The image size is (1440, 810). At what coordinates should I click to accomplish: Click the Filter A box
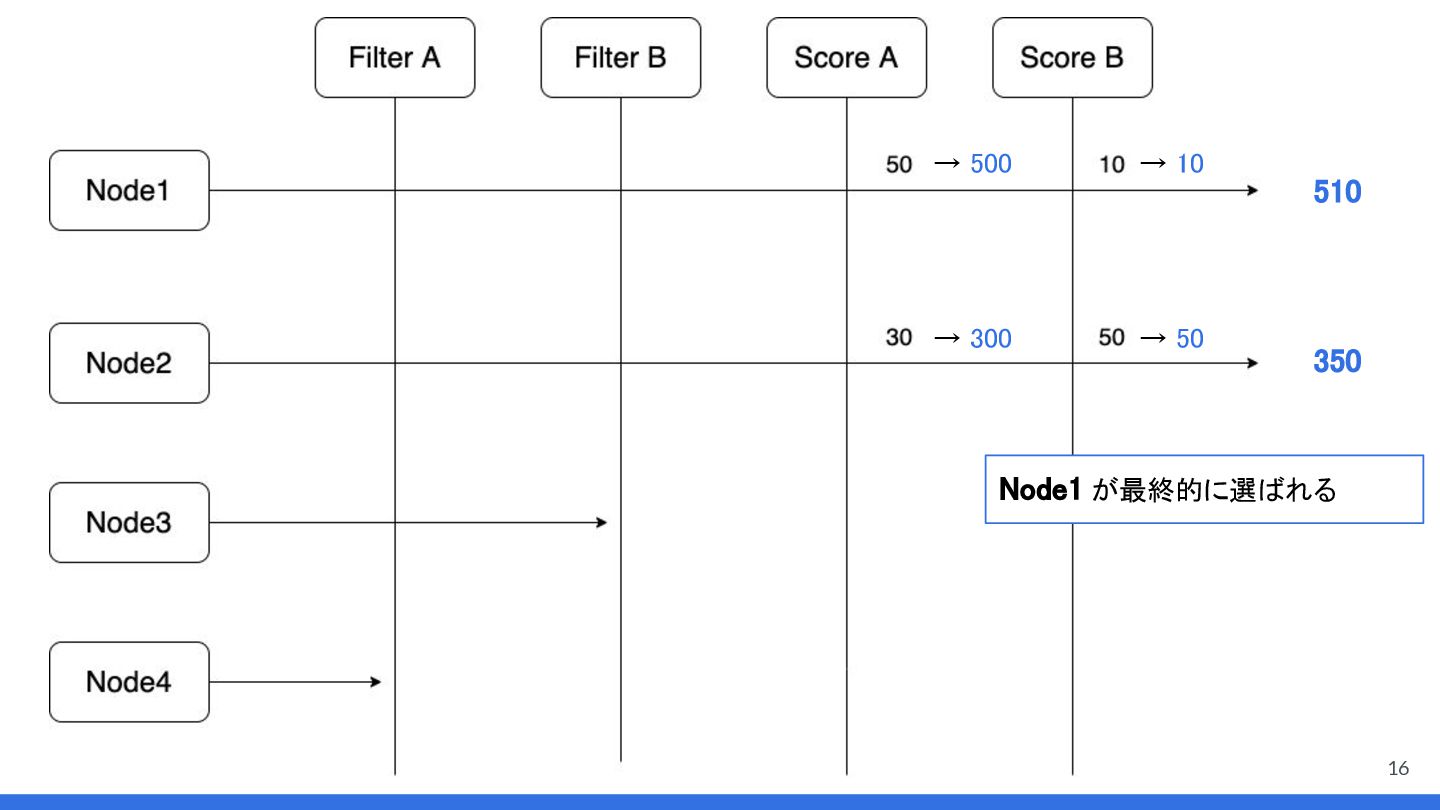394,58
